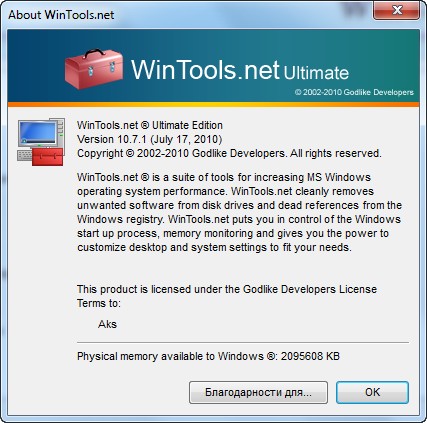Click the Version 10.7.1 text line
The width and height of the screenshot is (427, 423).
coord(149,139)
